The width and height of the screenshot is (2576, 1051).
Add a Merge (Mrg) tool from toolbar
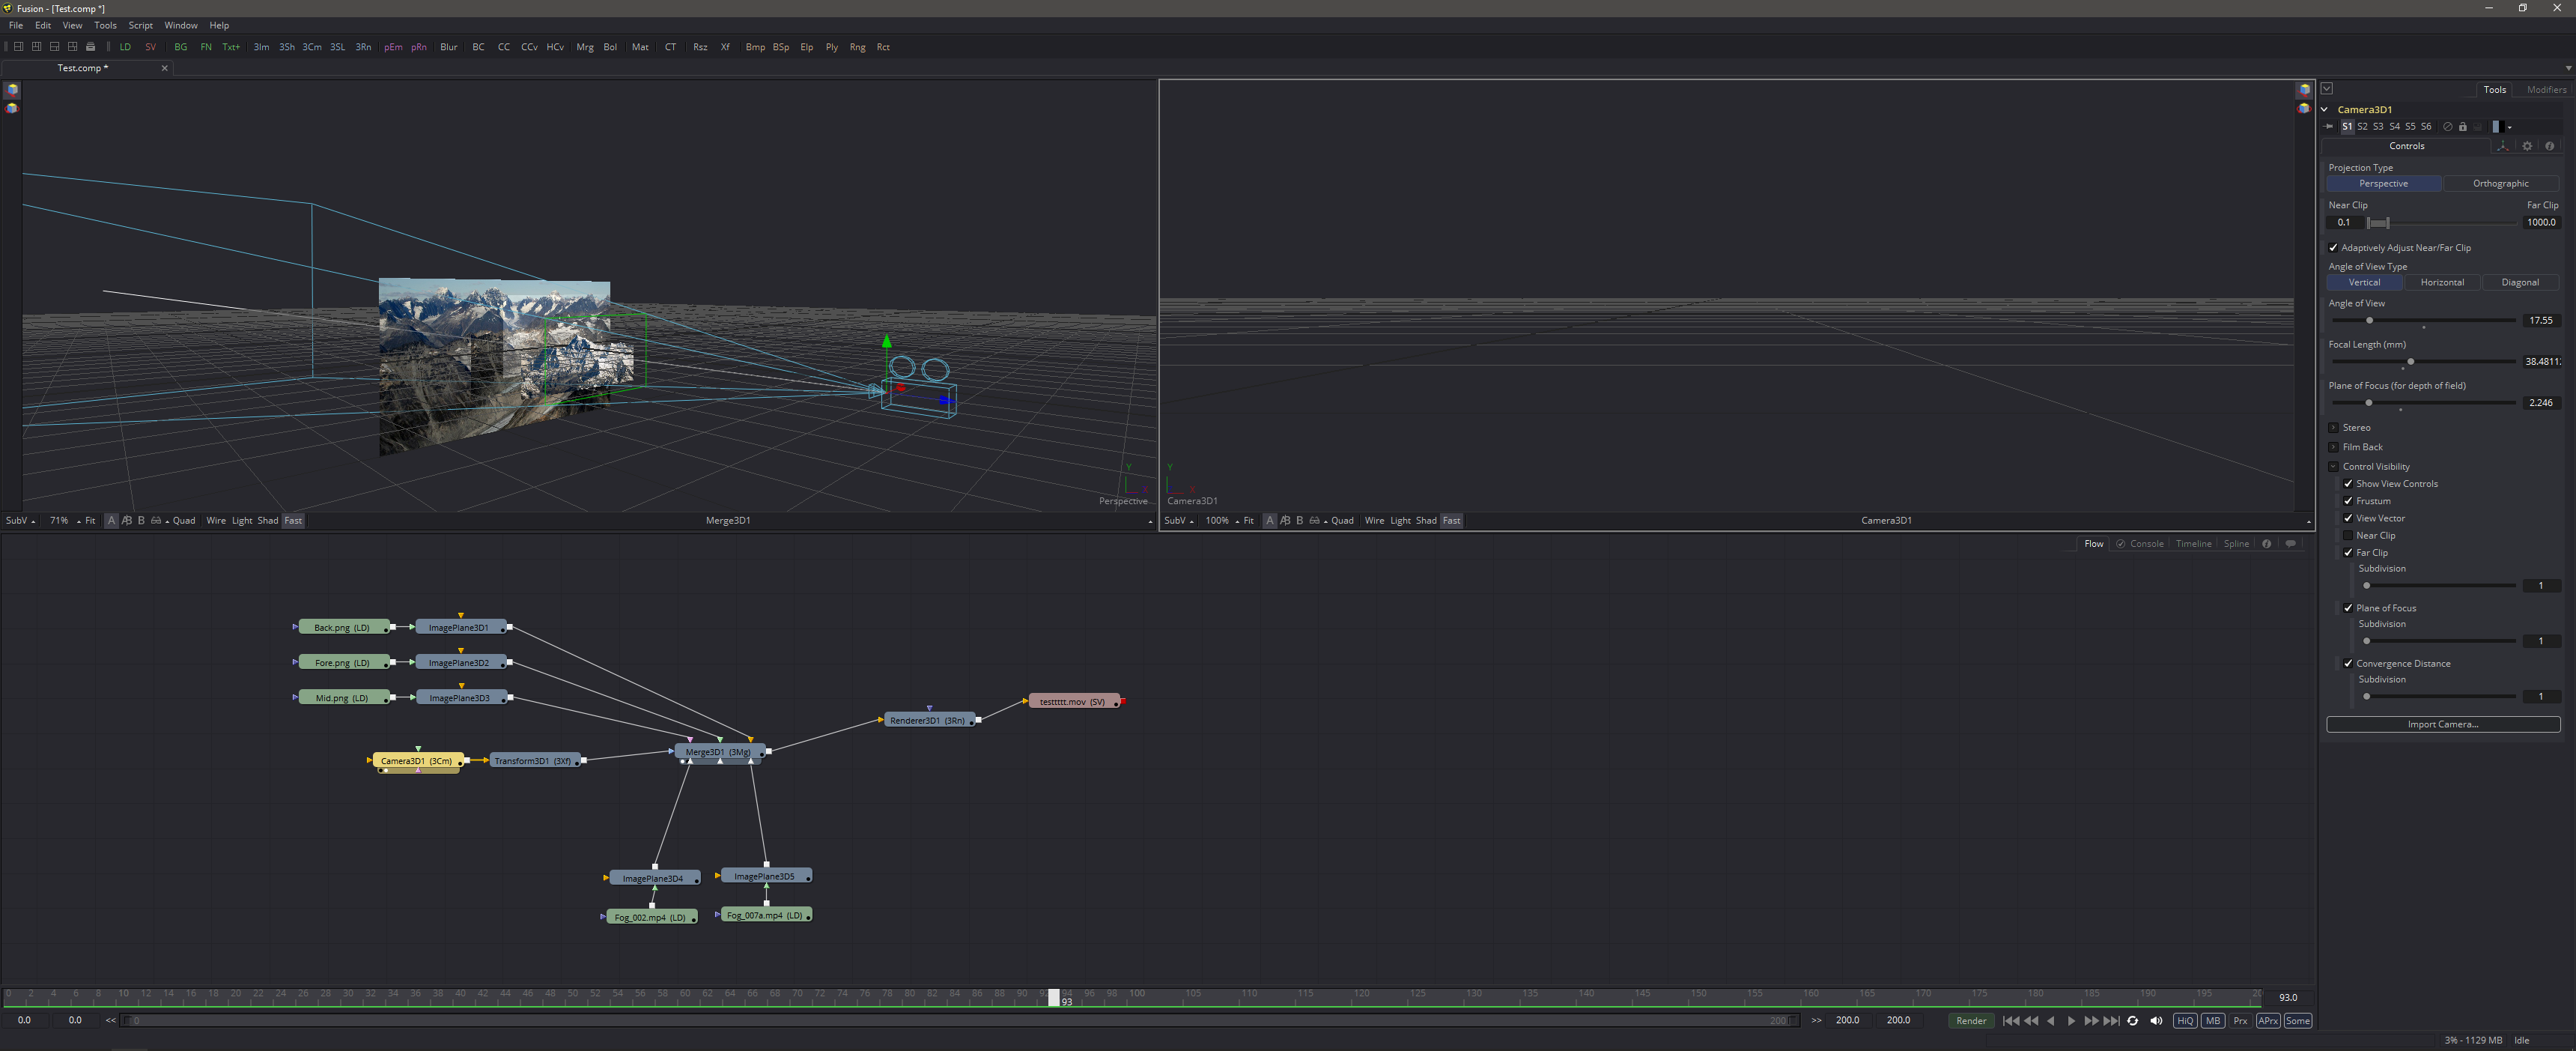(x=585, y=47)
